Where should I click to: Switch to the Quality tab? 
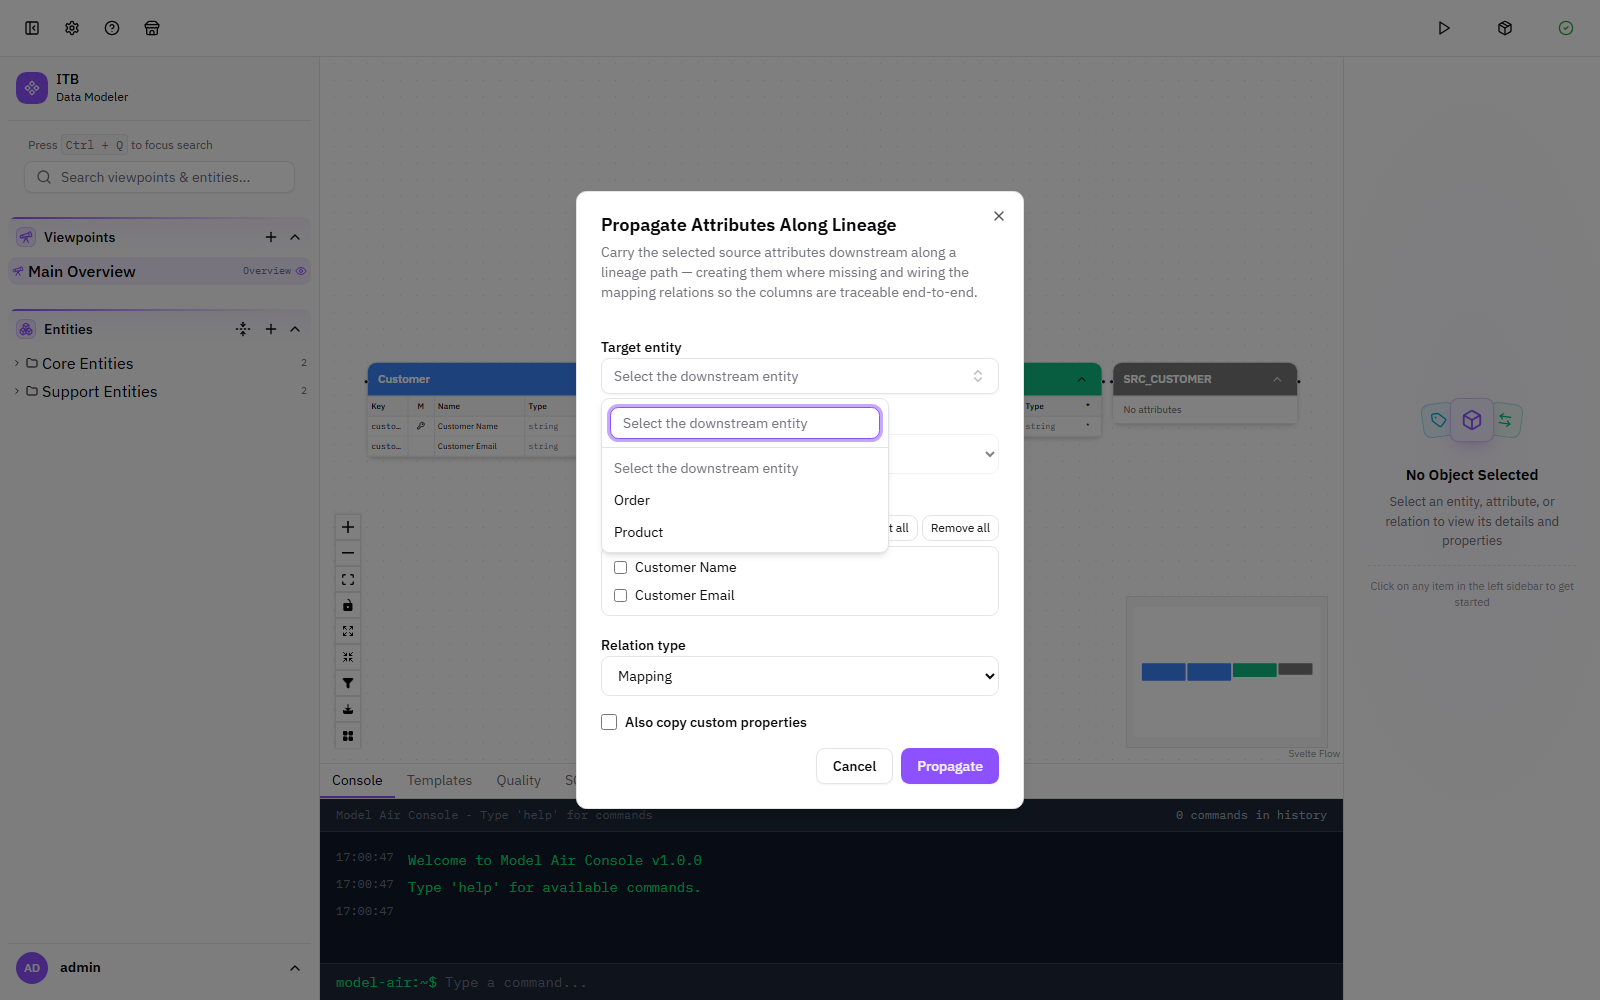tap(518, 780)
